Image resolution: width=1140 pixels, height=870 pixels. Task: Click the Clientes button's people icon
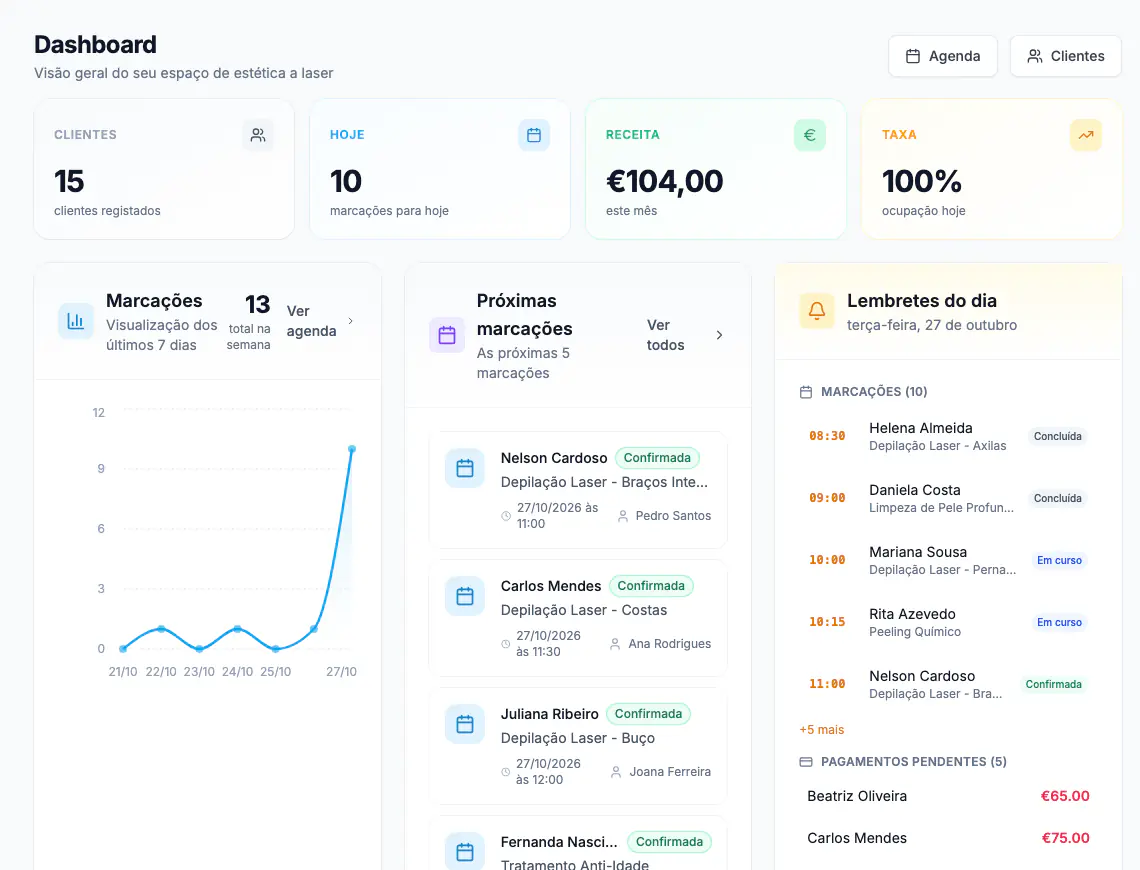coord(1035,56)
